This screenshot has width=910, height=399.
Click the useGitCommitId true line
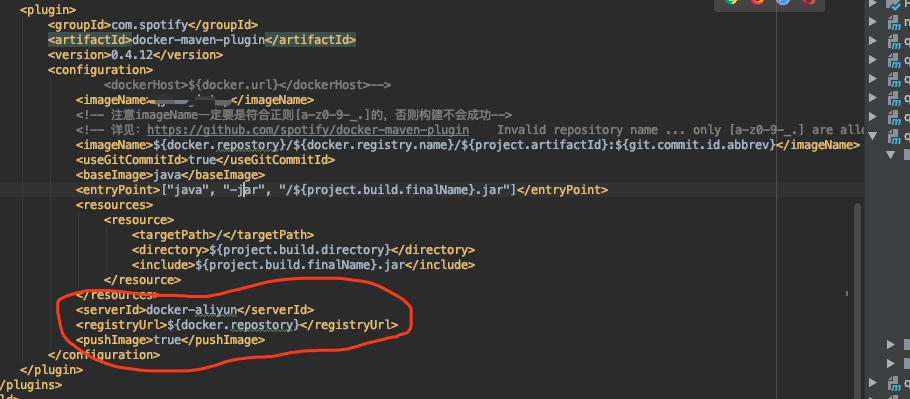point(205,160)
